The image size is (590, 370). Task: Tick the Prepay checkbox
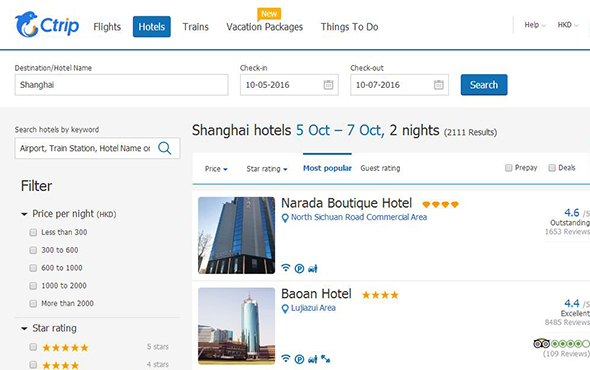(508, 168)
